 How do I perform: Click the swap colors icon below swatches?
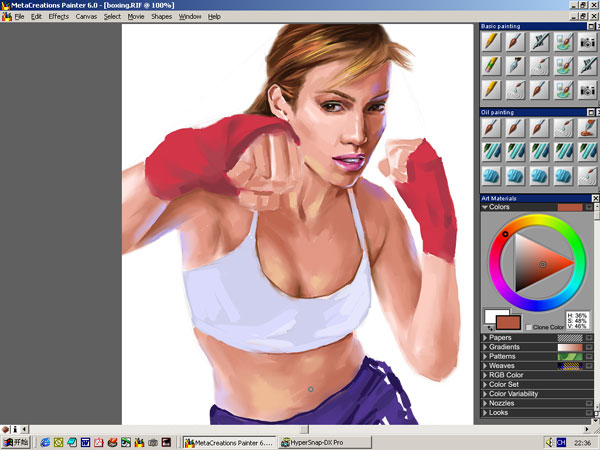(x=490, y=328)
